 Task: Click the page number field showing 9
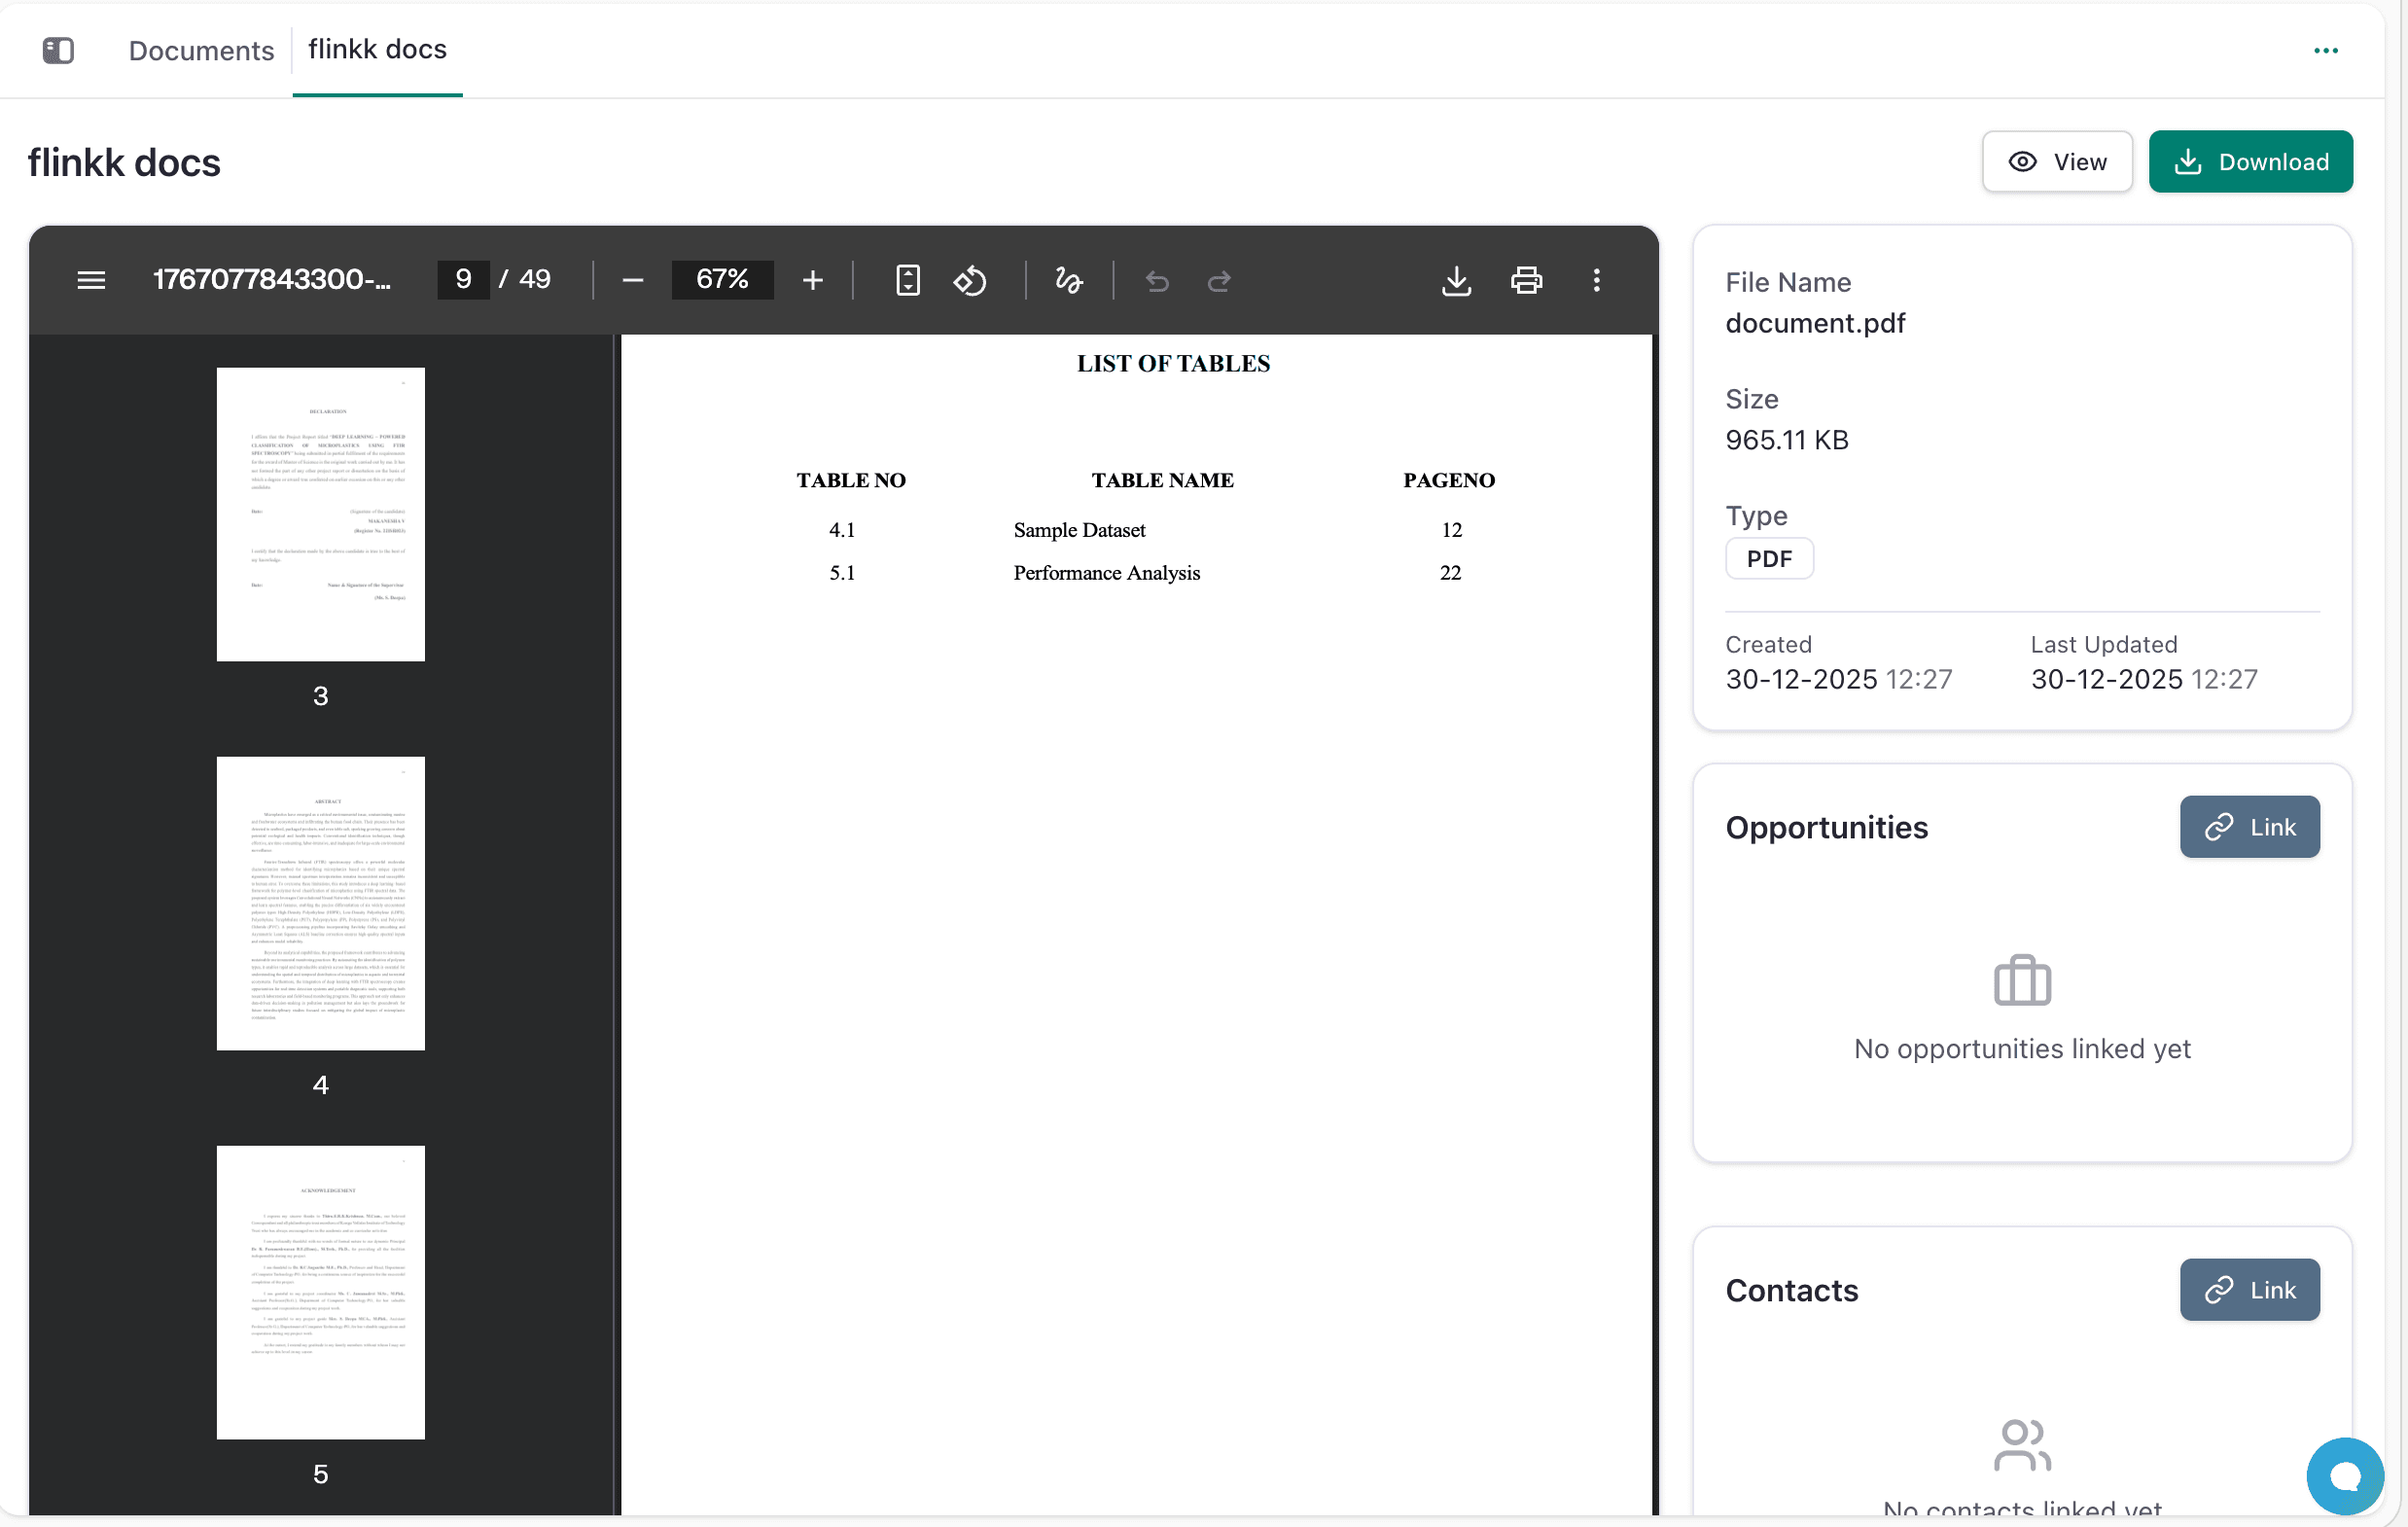[463, 279]
